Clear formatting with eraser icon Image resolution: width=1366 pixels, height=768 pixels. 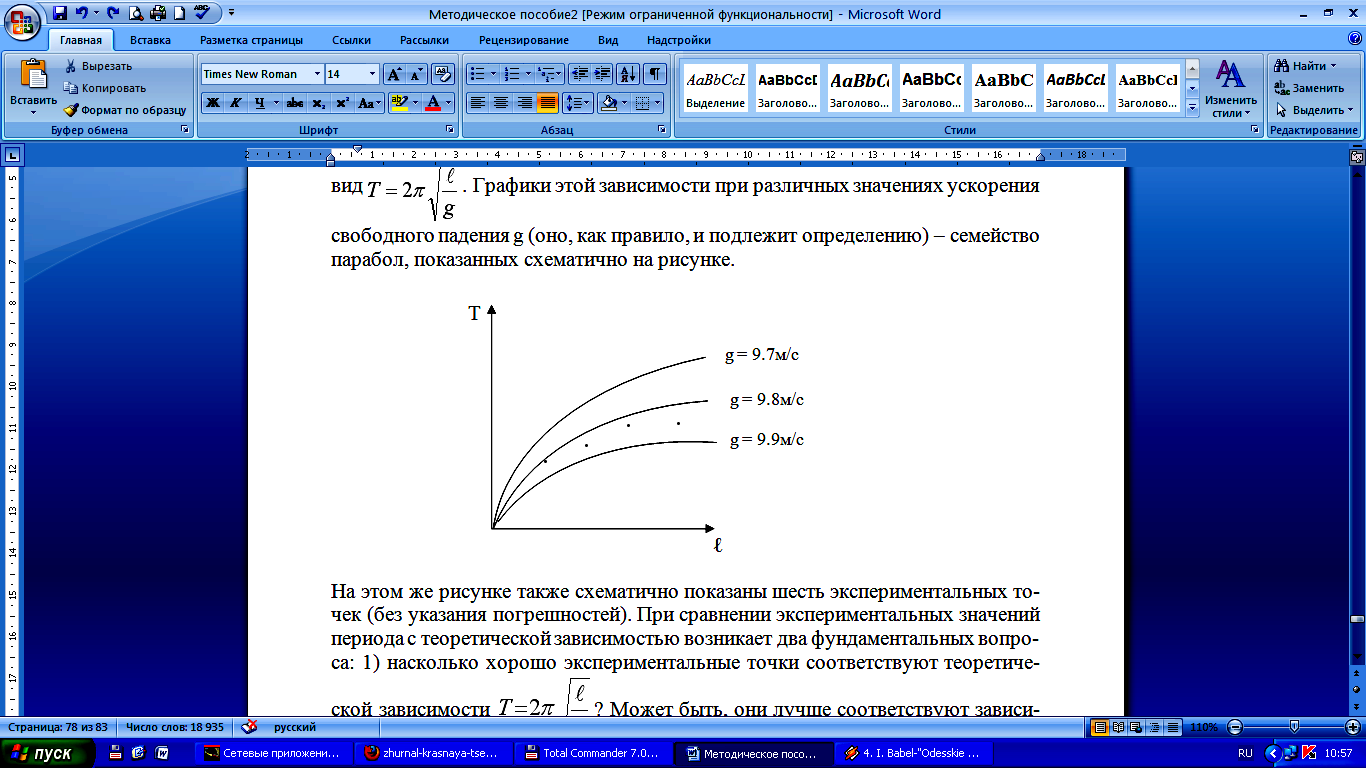click(444, 74)
